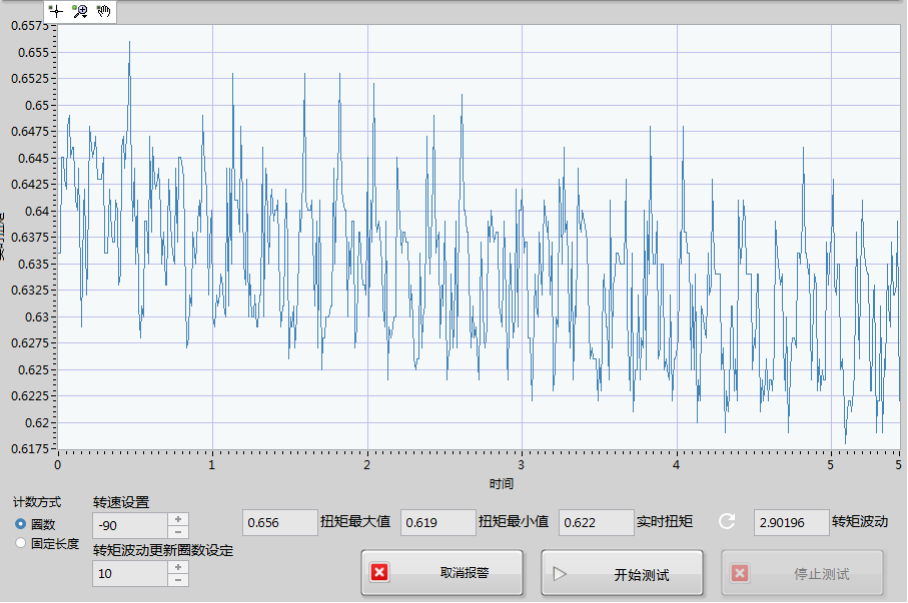Click the 扭矩最大值 field showing 0.656

[x=280, y=522]
